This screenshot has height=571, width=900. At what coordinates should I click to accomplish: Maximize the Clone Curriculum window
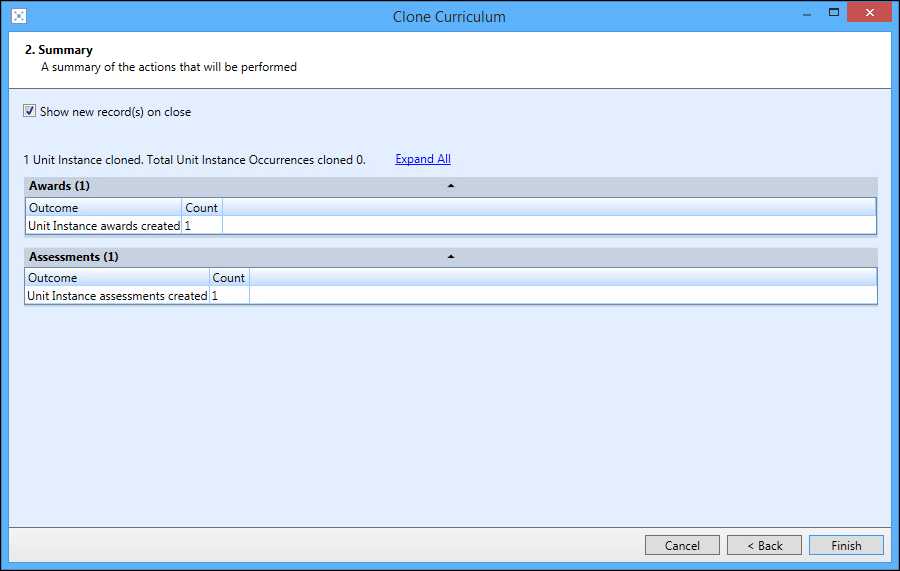834,13
